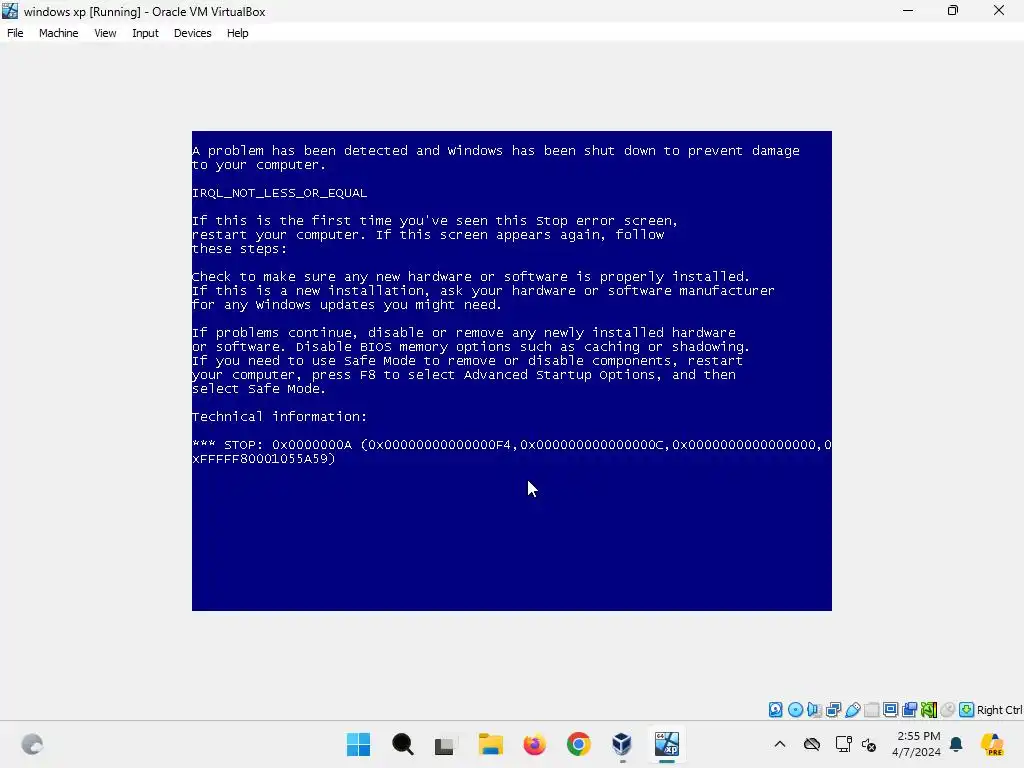Click the VirtualBox window title bar icon

[x=10, y=11]
